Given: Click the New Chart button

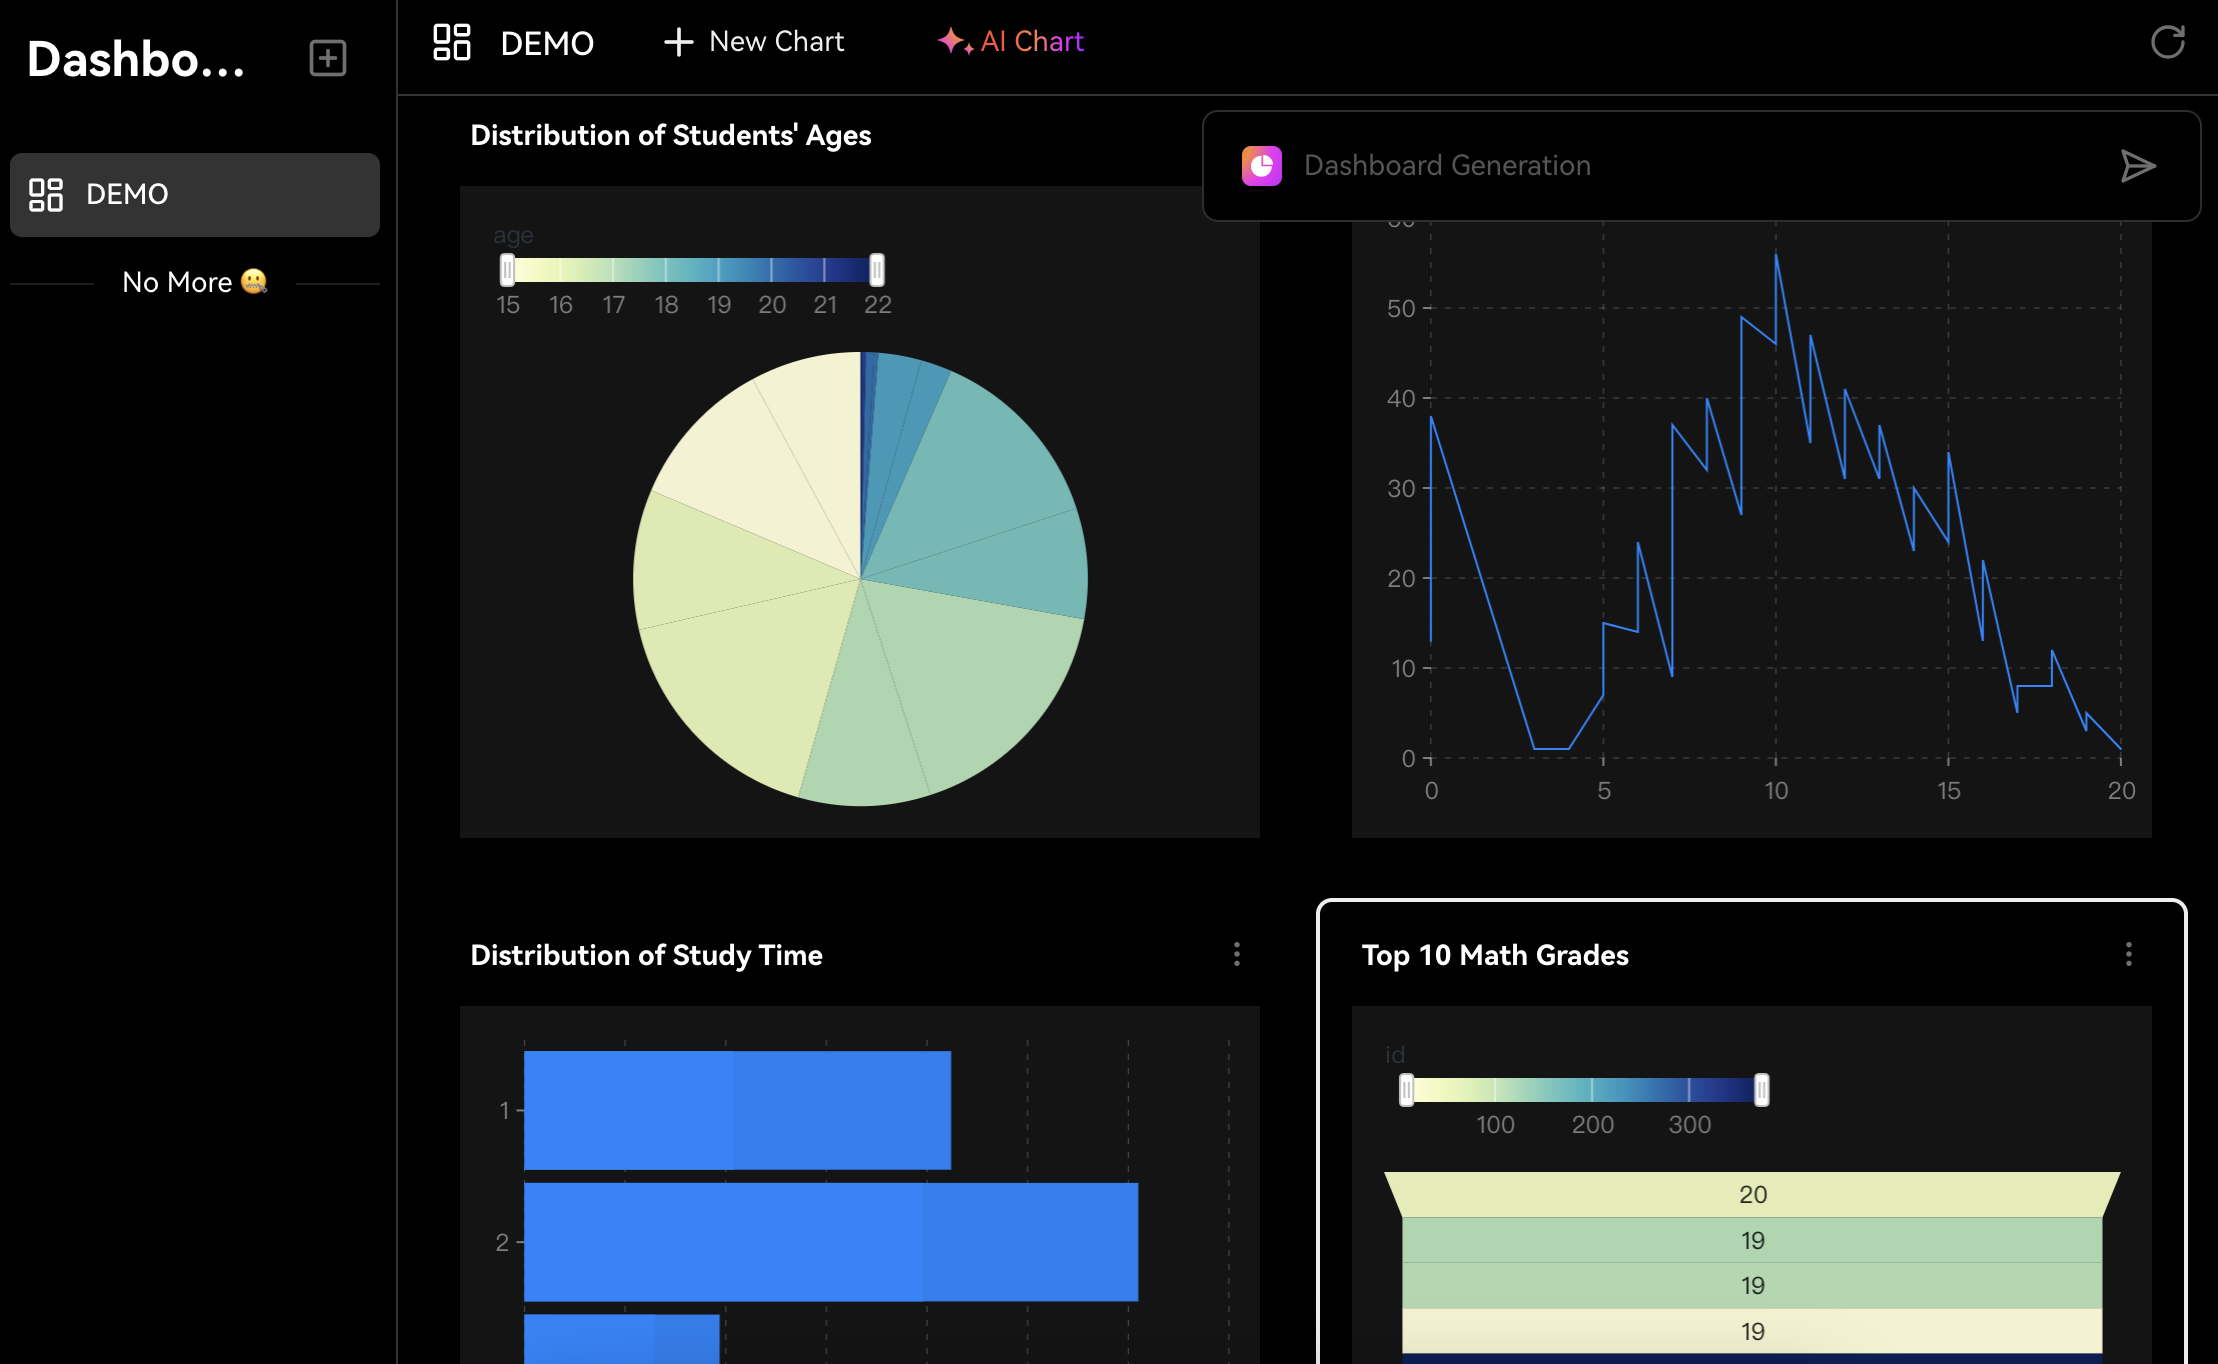Looking at the screenshot, I should (x=754, y=42).
